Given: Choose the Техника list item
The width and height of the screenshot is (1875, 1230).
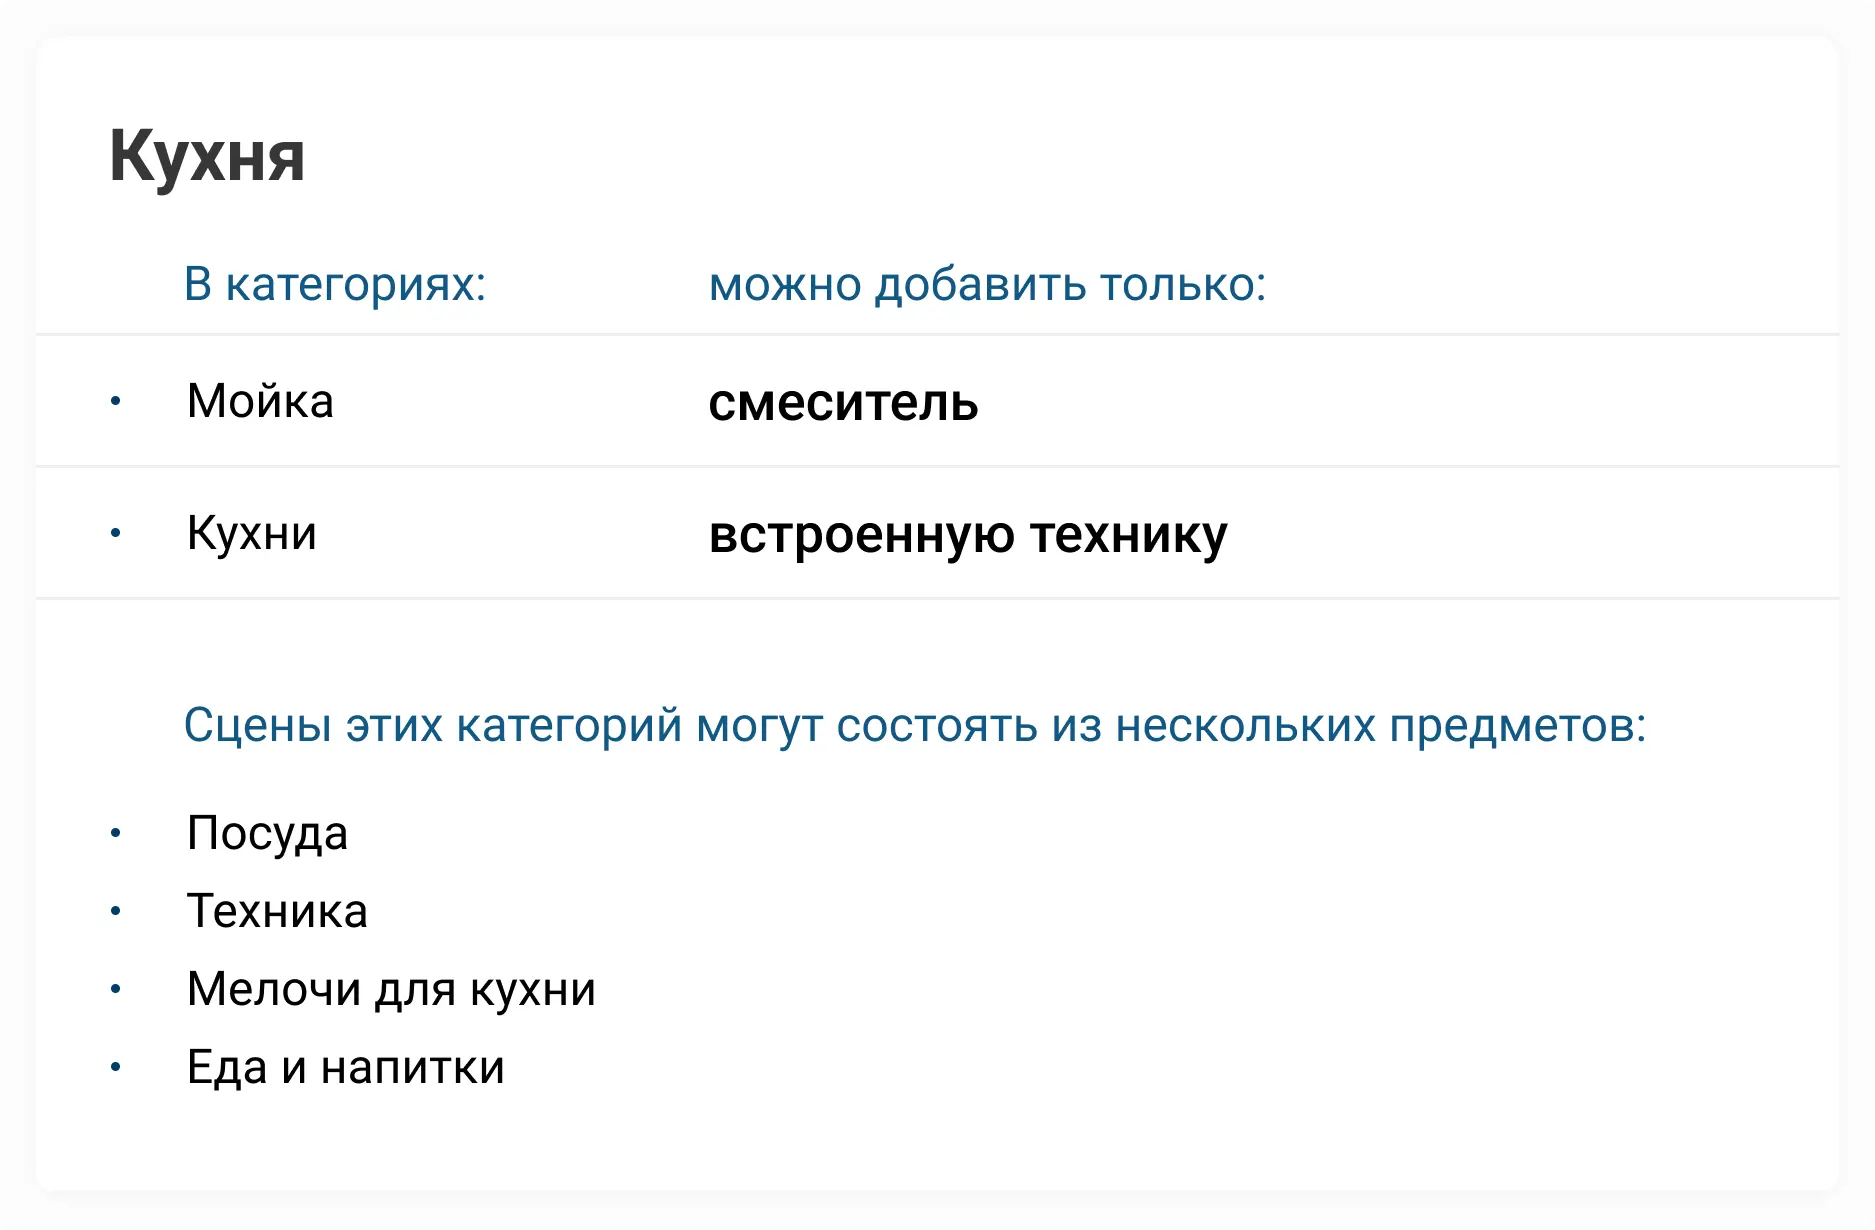Looking at the screenshot, I should pyautogui.click(x=277, y=911).
